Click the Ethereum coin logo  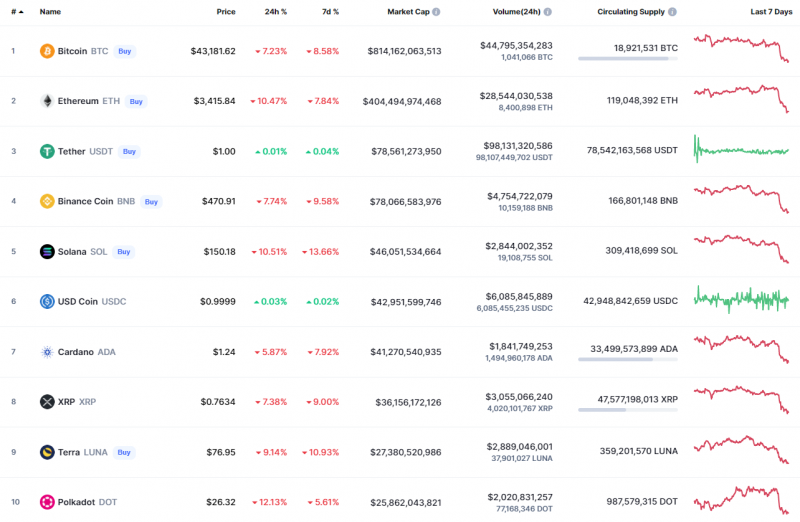coord(47,101)
